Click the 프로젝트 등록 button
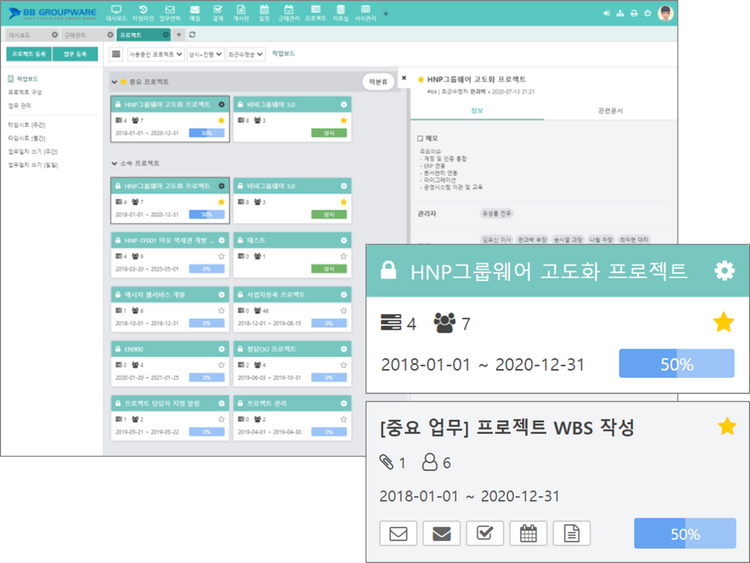750x563 pixels. click(x=29, y=54)
